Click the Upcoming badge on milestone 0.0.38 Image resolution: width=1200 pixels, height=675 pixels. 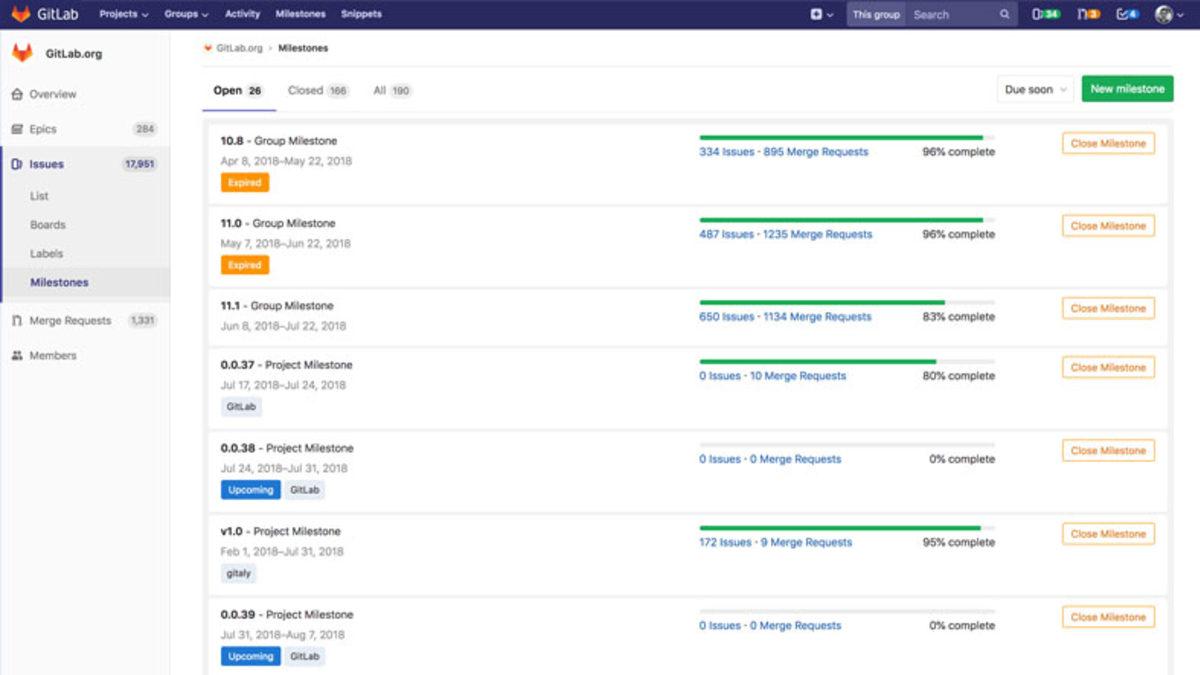point(250,489)
